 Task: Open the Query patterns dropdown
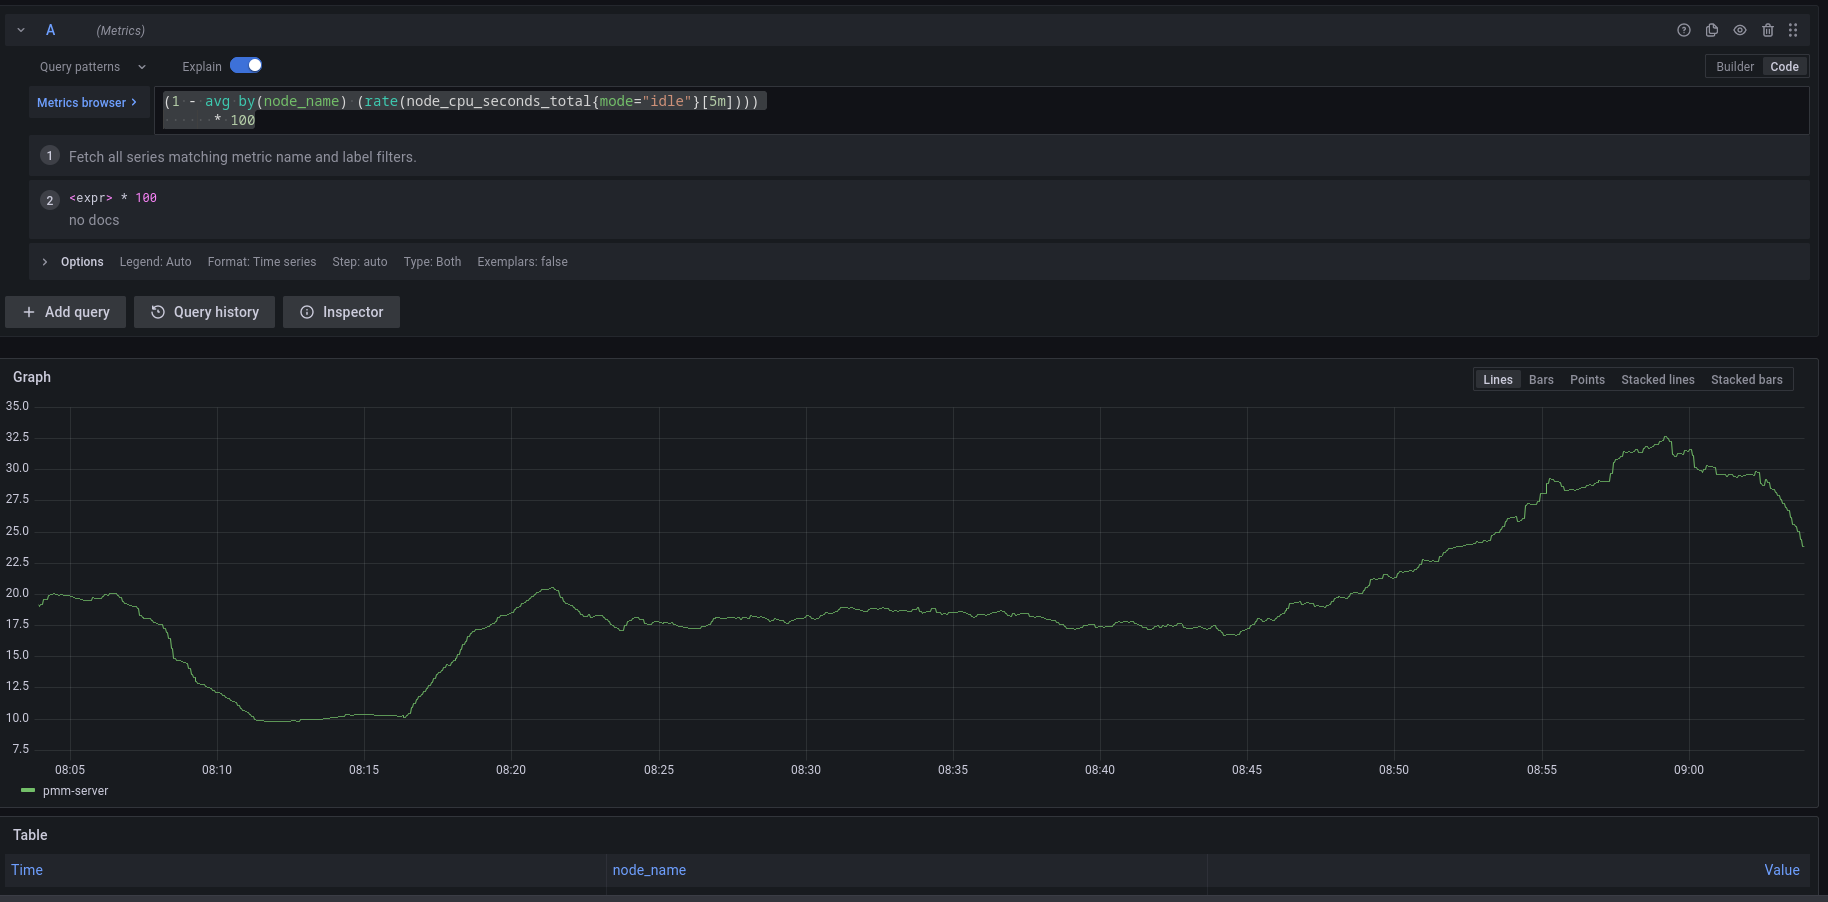pos(92,67)
